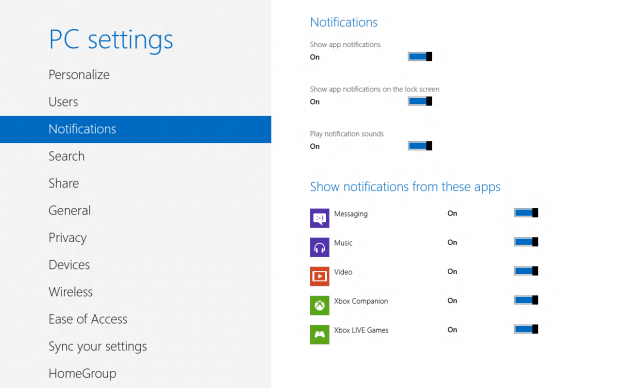Toggle Play notification sounds switch
This screenshot has width=620, height=388.
[420, 146]
